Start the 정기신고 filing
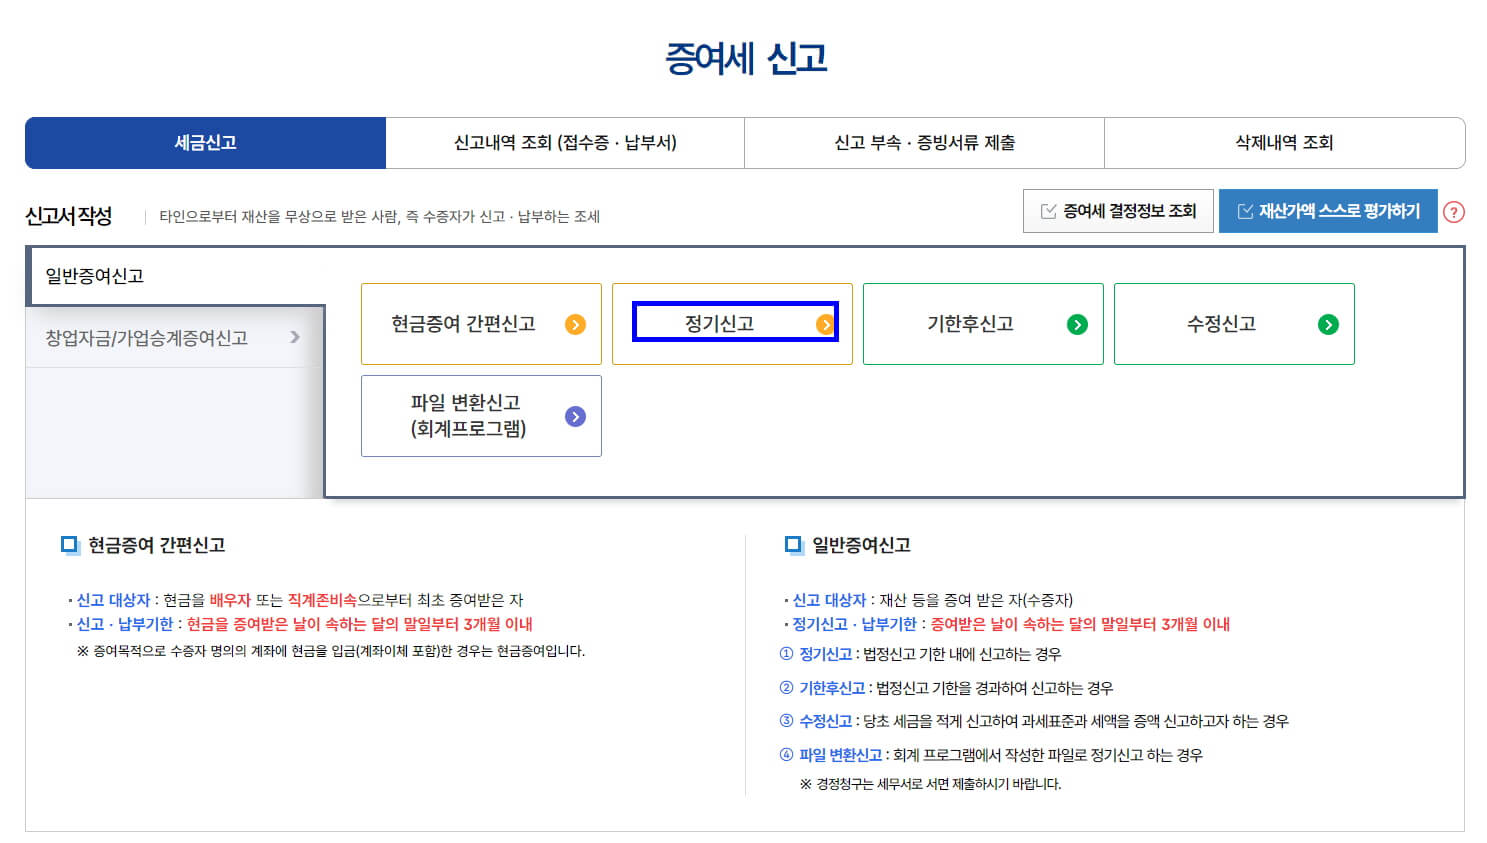The height and width of the screenshot is (843, 1487). pos(732,324)
